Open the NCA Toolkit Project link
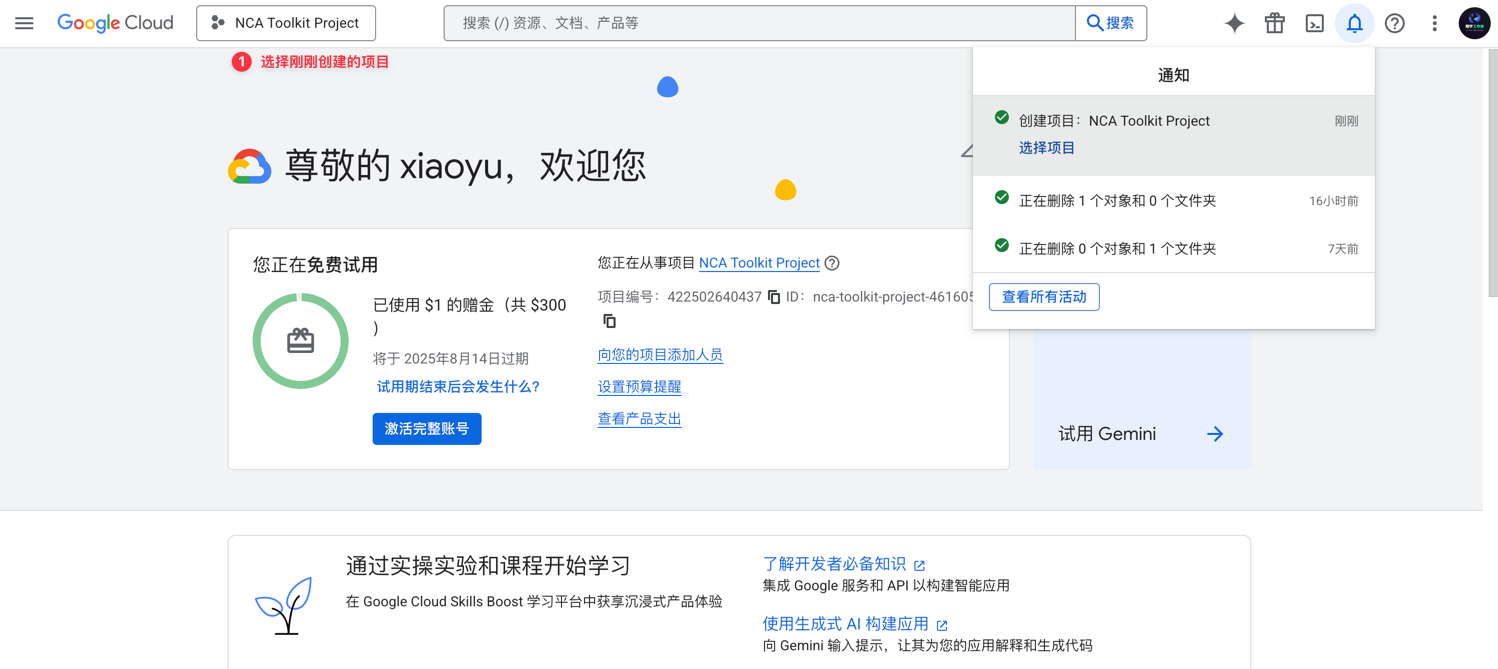Viewport: 1498px width, 669px height. tap(759, 263)
